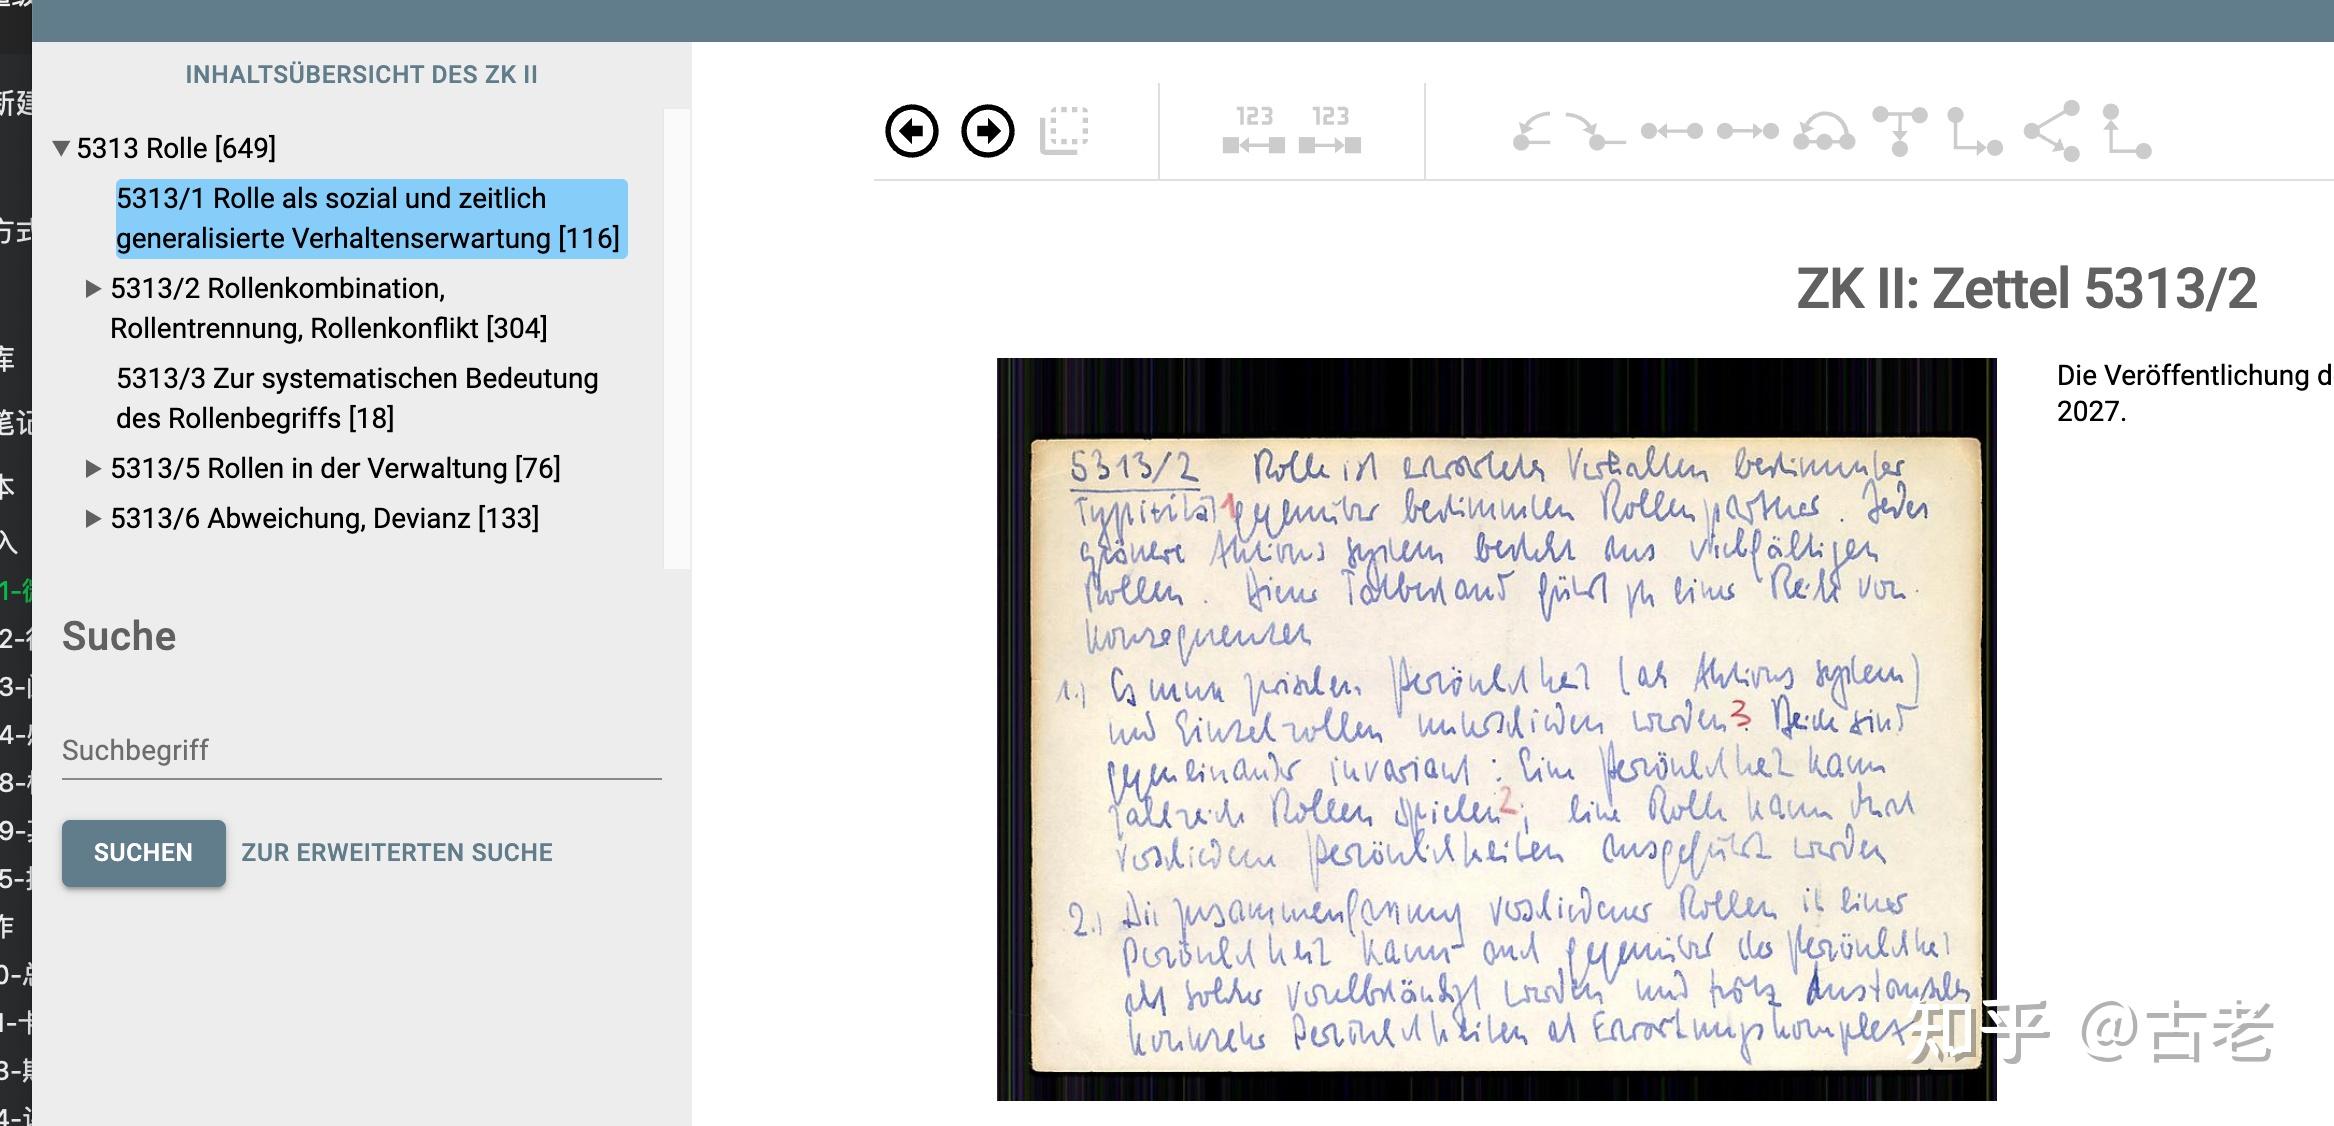Click the T-shaped downward-branch node icon
The image size is (2334, 1126).
pos(1899,131)
